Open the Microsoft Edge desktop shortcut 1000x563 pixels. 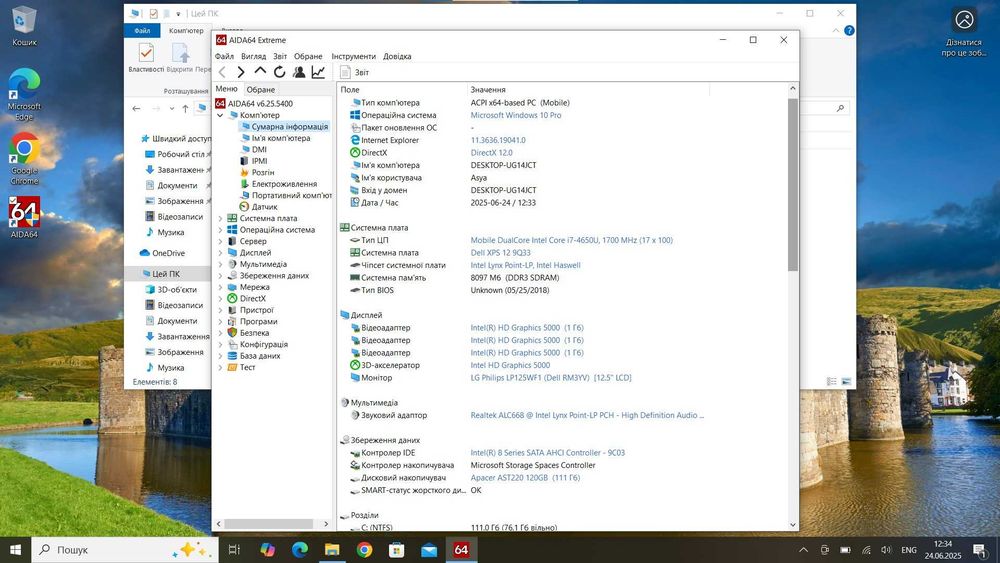click(24, 94)
